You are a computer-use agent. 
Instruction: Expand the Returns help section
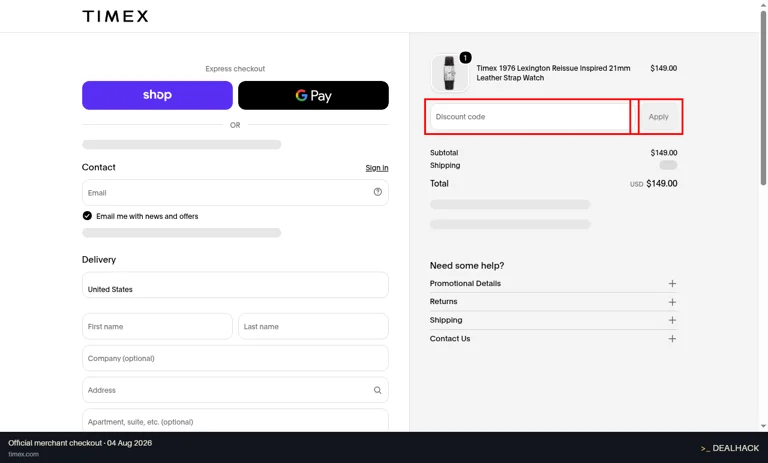pyautogui.click(x=553, y=302)
